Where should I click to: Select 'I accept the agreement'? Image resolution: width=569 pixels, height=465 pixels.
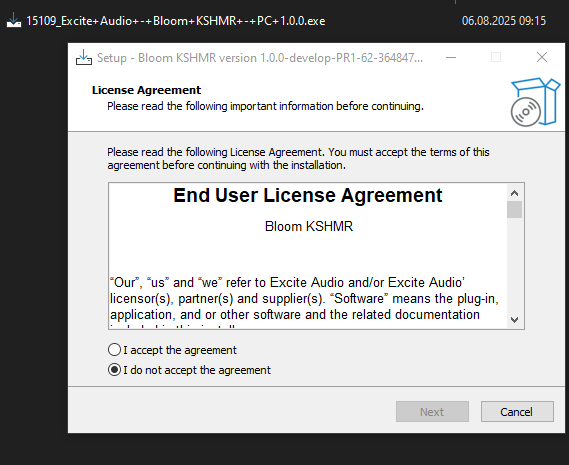pos(172,350)
